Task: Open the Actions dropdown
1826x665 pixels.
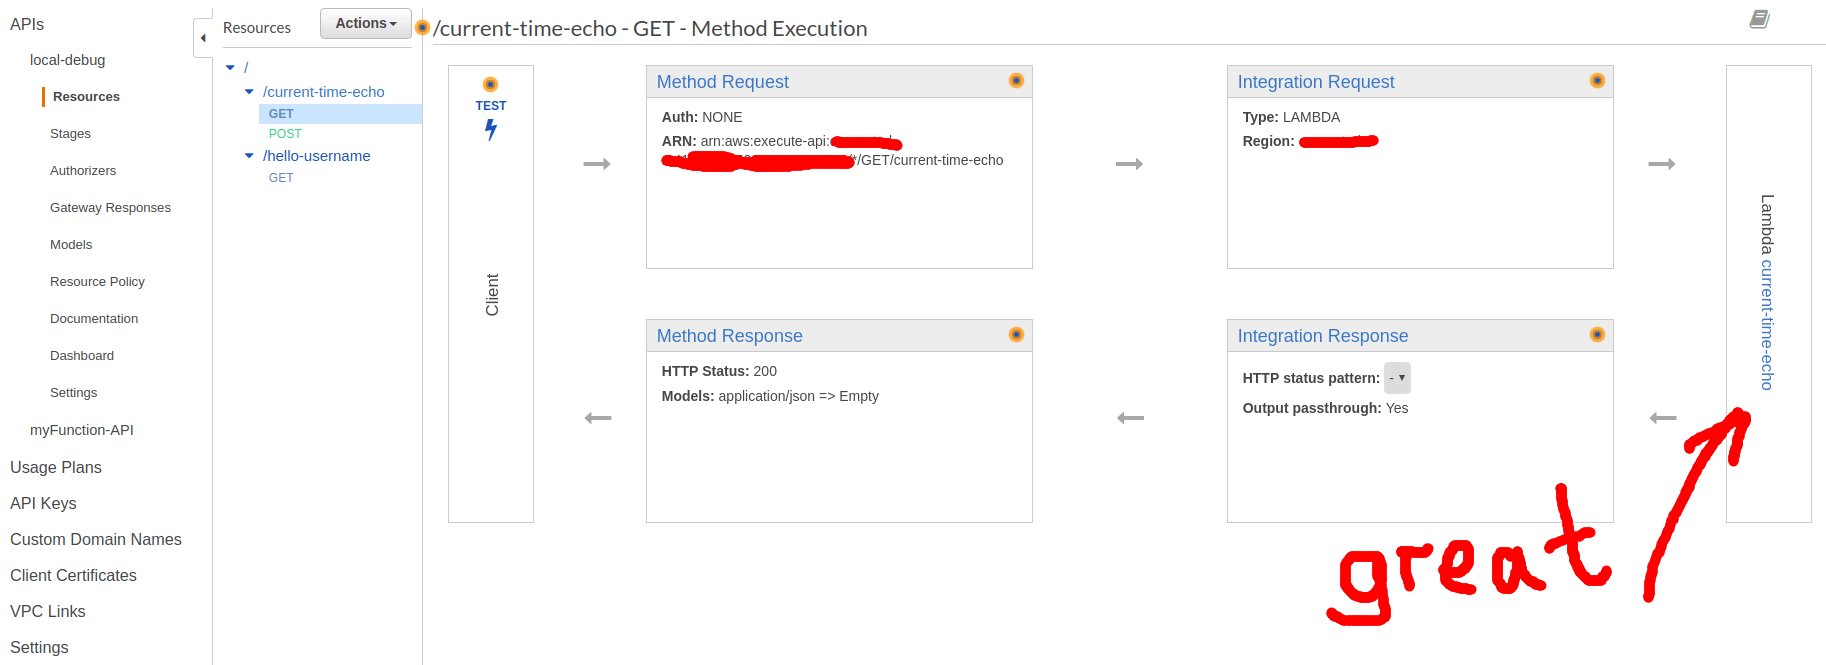Action: tap(365, 22)
